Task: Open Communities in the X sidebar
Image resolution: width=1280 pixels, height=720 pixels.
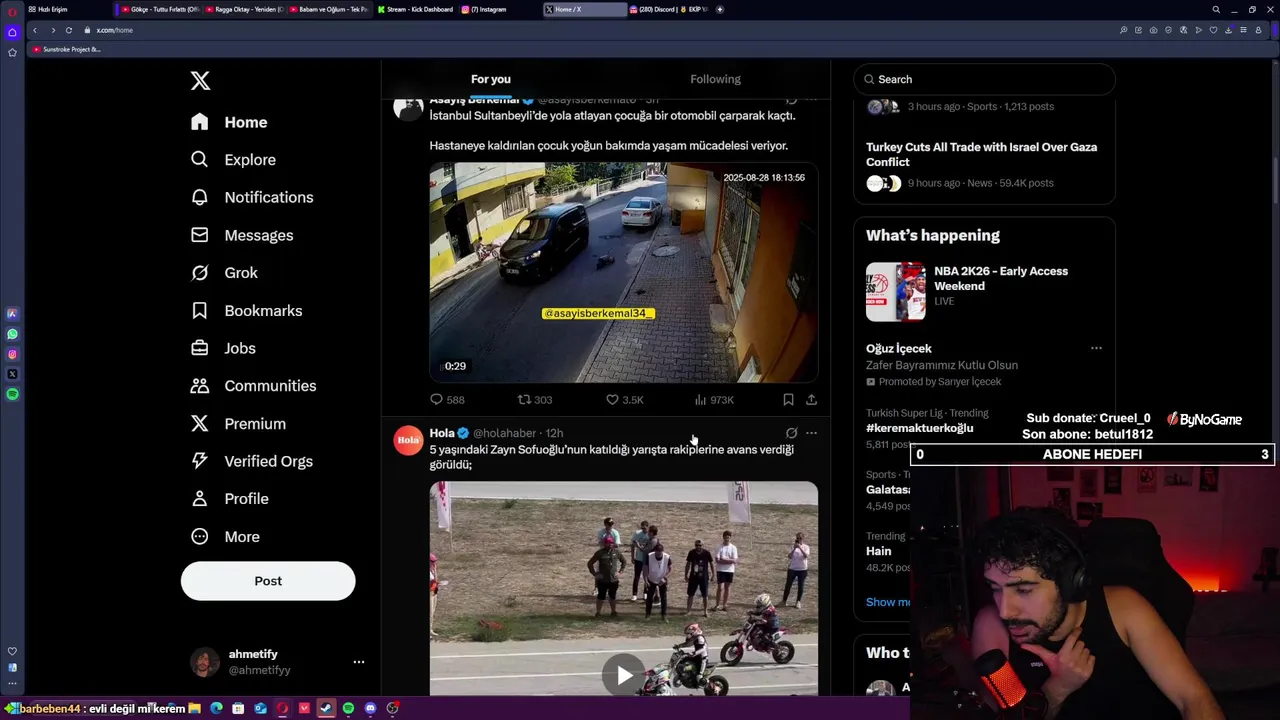Action: (x=253, y=386)
